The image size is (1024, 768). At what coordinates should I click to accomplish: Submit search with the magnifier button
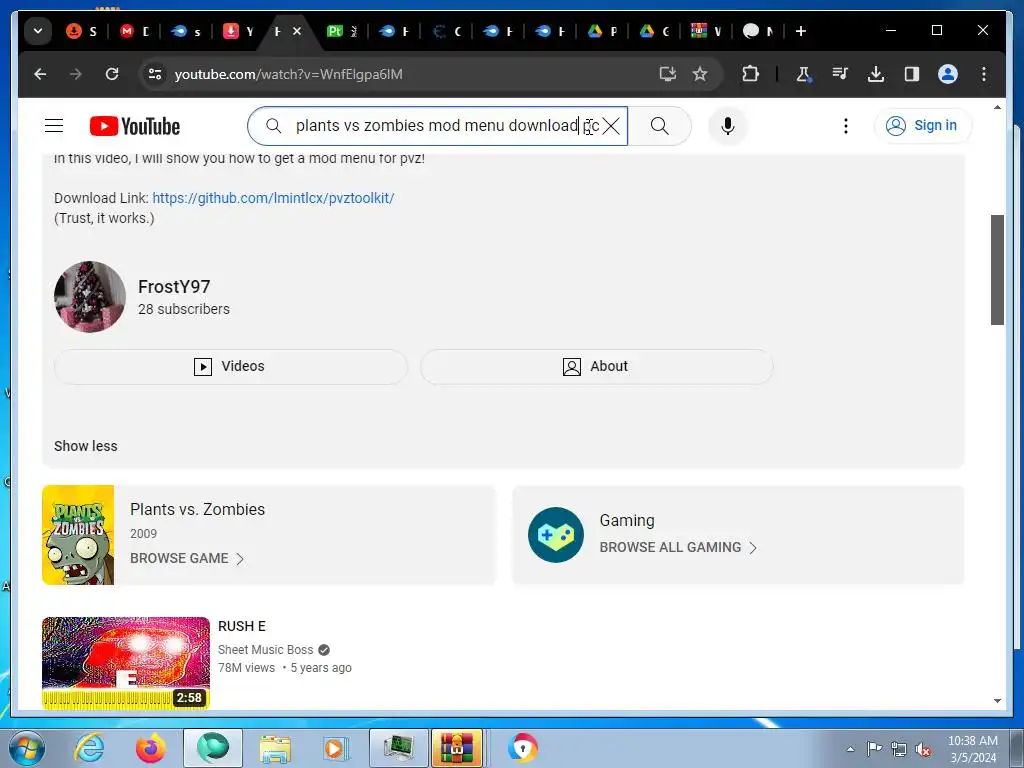[660, 125]
